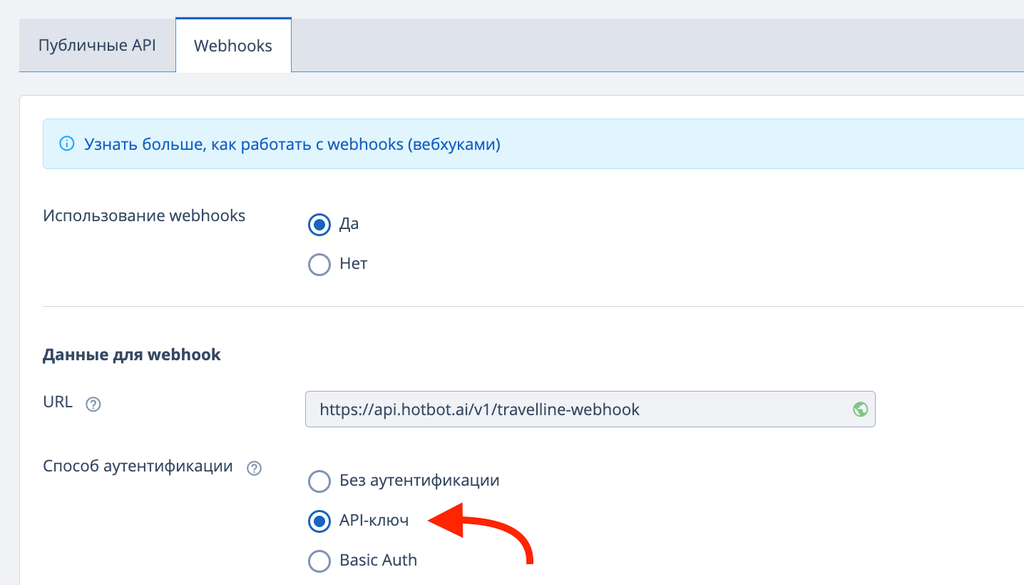This screenshot has width=1024, height=585.
Task: Click the green globe icon in URL field
Action: pyautogui.click(x=859, y=409)
